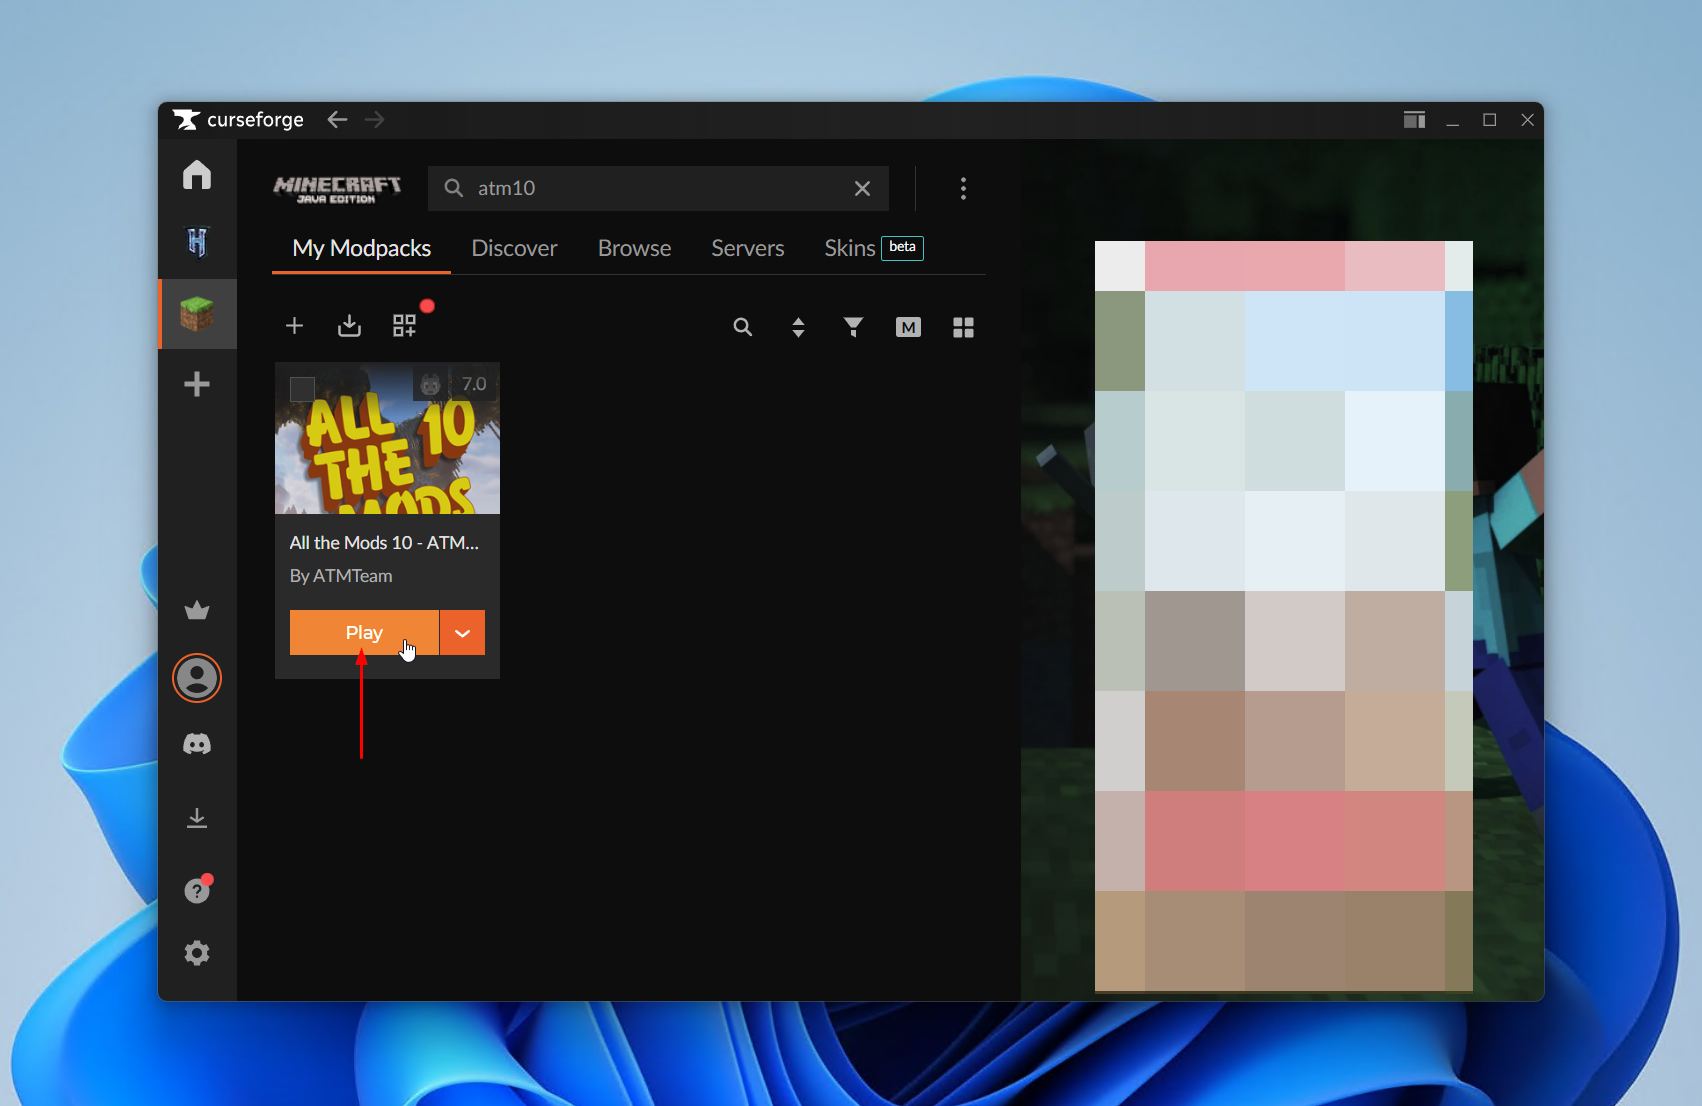
Task: Open the sort order arrows
Action: tap(798, 327)
